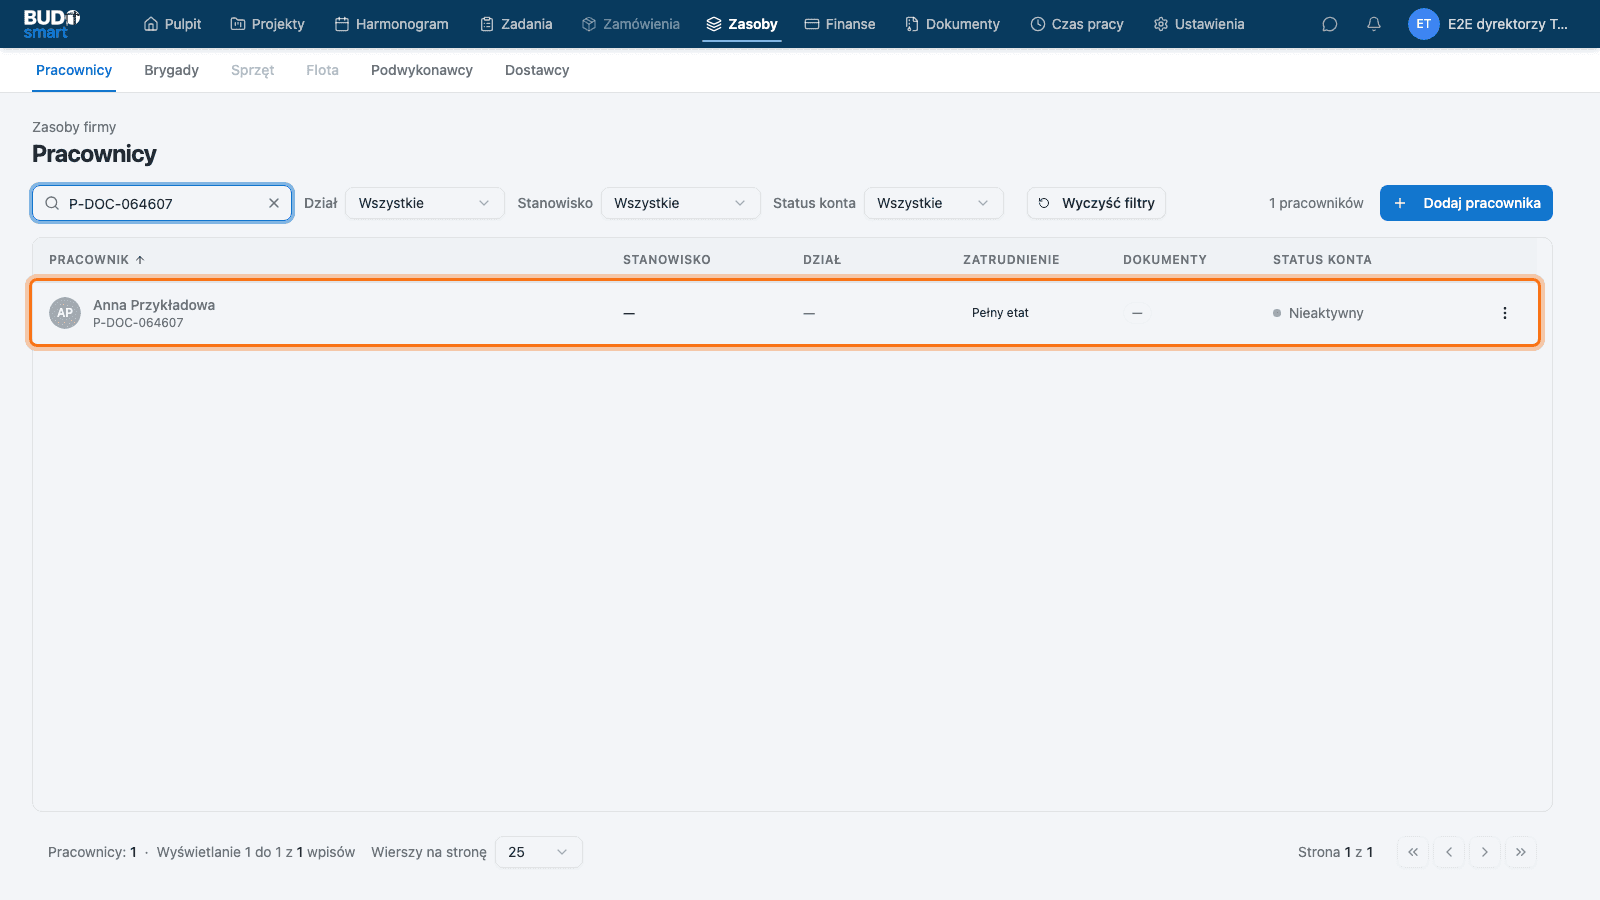
Task: Click Wyczyść filtry button
Action: tap(1096, 203)
